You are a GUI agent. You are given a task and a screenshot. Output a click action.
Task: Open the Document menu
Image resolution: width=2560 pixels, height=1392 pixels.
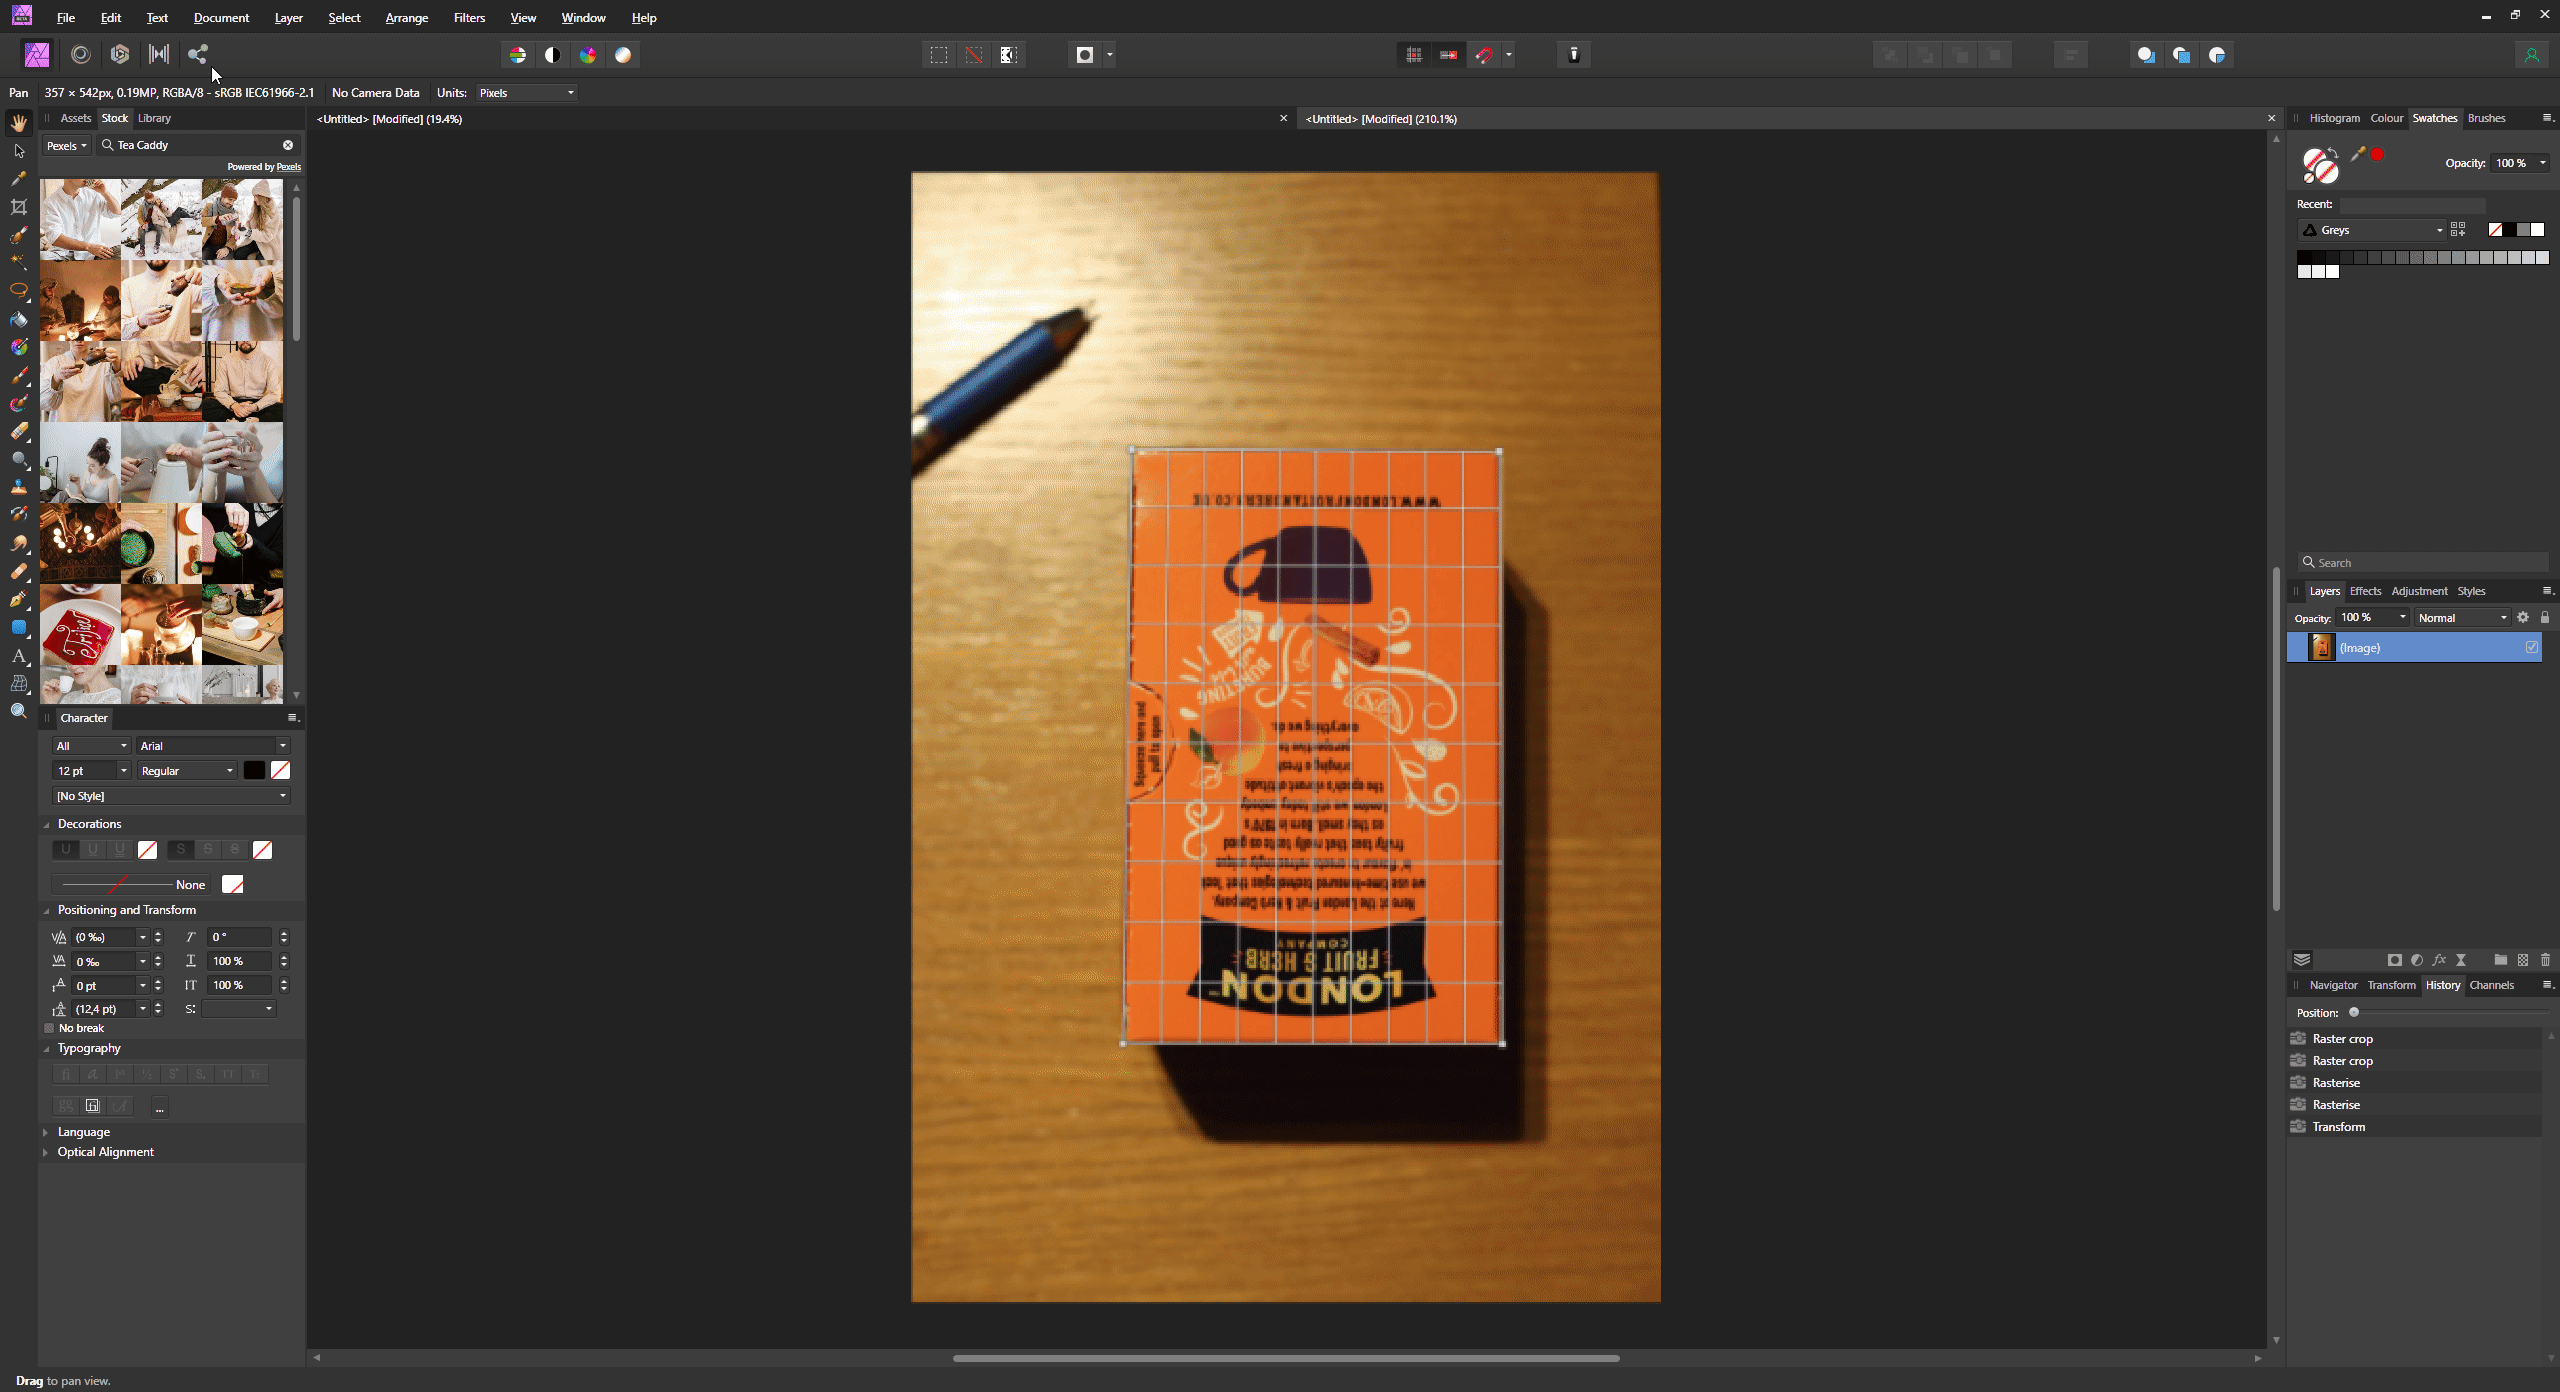(221, 18)
